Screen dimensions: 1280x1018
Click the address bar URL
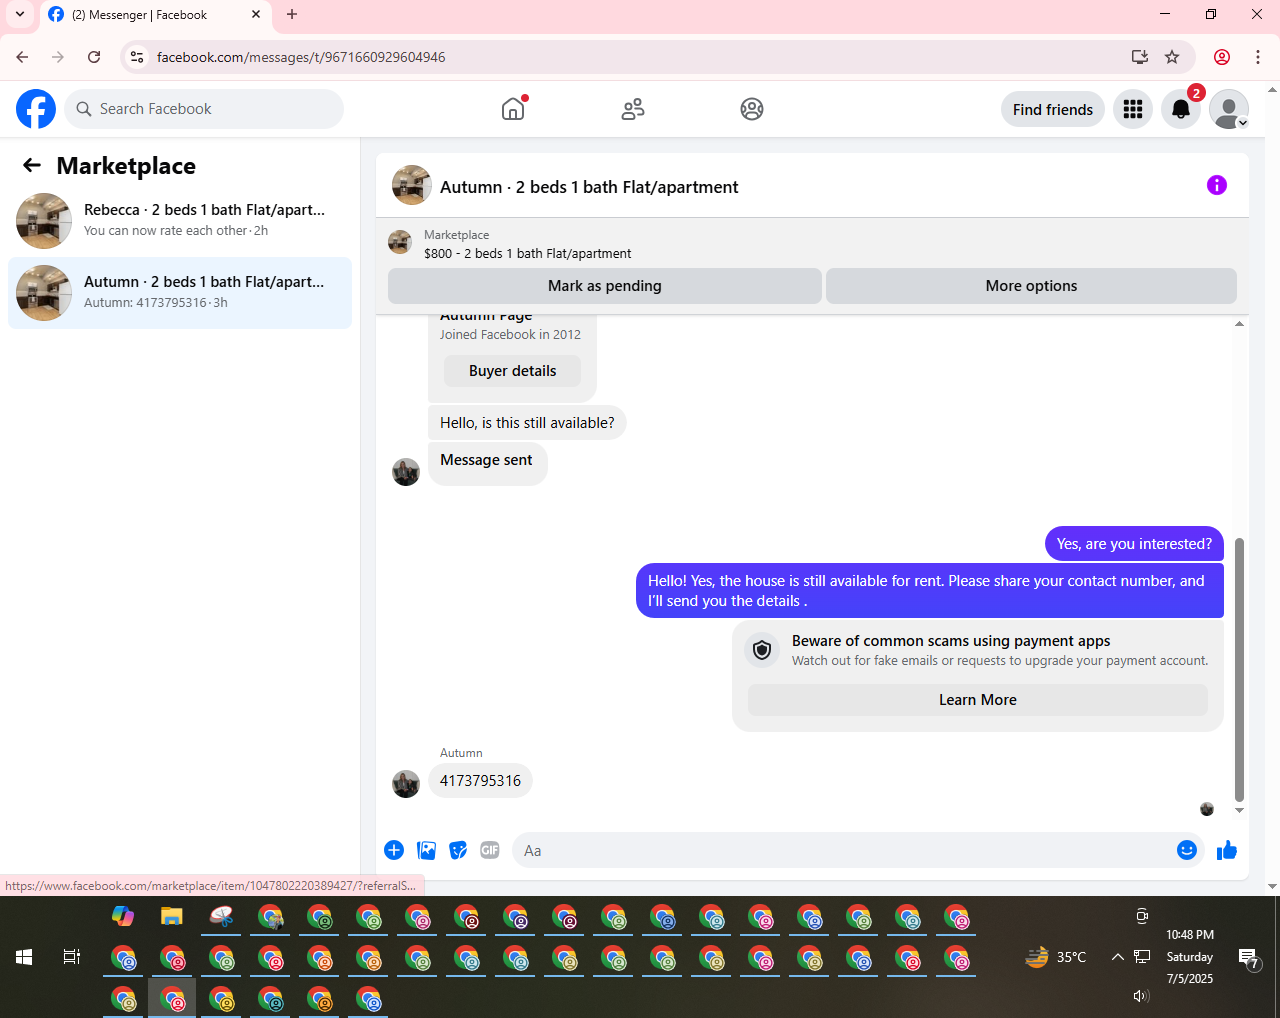(x=301, y=57)
